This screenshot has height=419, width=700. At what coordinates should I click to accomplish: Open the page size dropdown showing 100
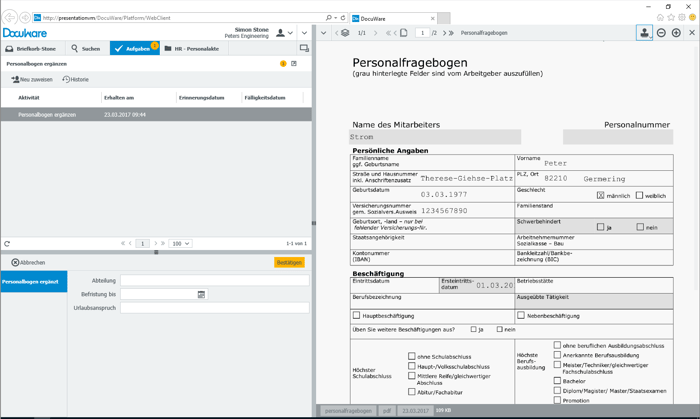point(180,244)
